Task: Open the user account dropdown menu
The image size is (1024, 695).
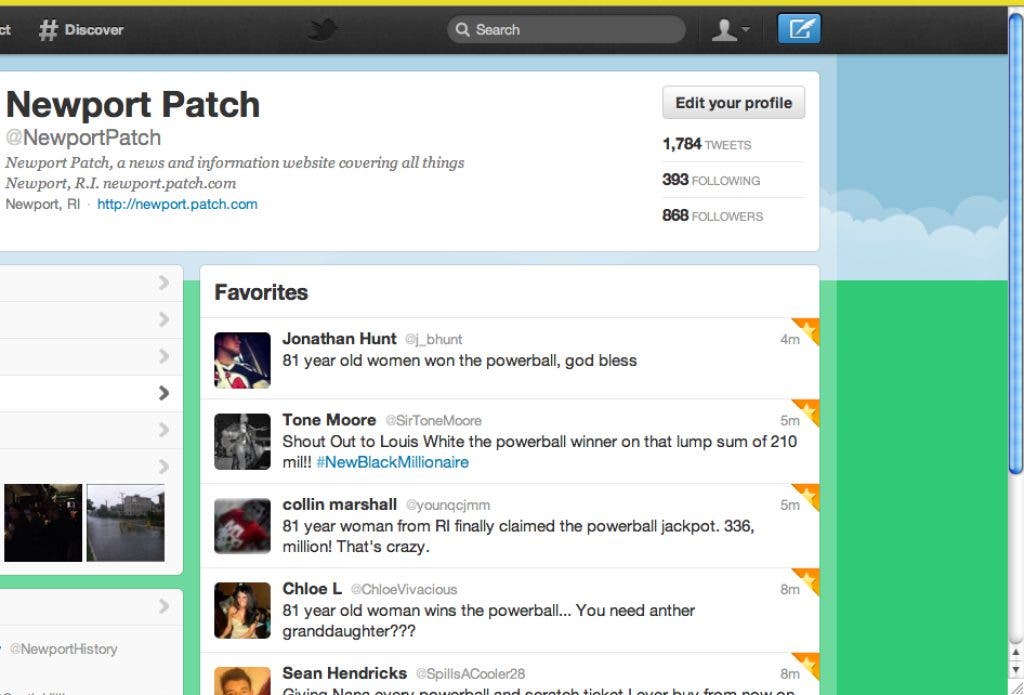Action: (x=730, y=29)
